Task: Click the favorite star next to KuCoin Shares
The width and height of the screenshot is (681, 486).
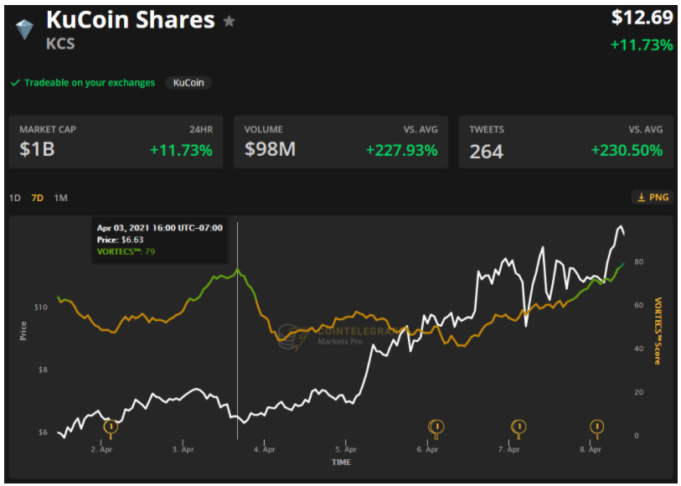Action: [x=229, y=21]
